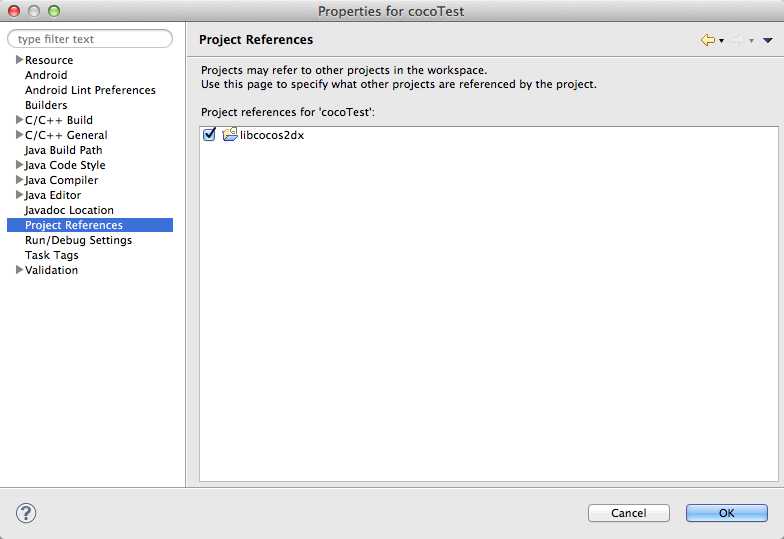784x539 pixels.
Task: Open the Java Build Path page
Action: (64, 150)
